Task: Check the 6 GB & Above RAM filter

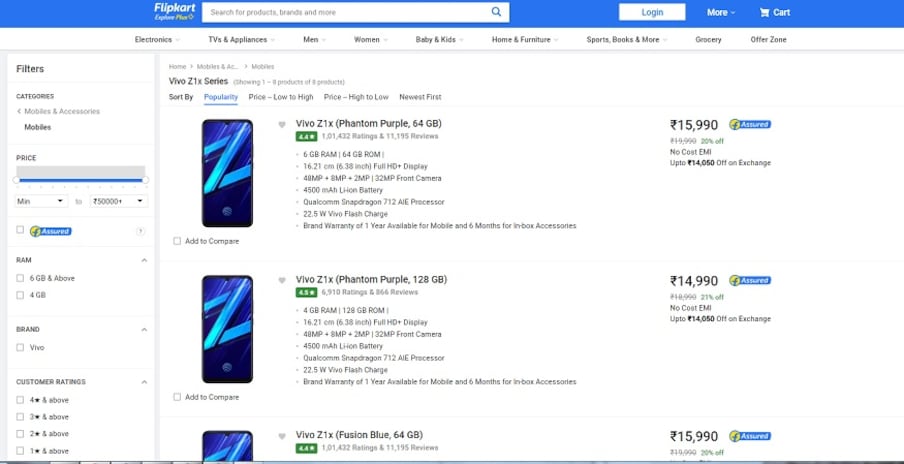Action: click(x=20, y=278)
